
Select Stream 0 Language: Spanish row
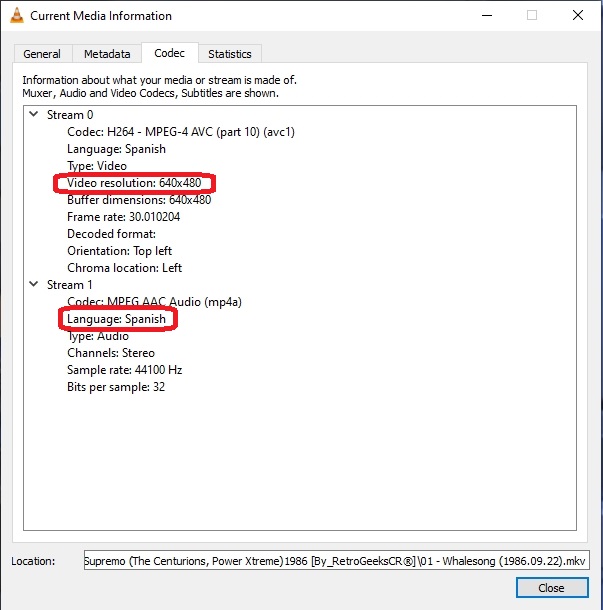pyautogui.click(x=116, y=149)
